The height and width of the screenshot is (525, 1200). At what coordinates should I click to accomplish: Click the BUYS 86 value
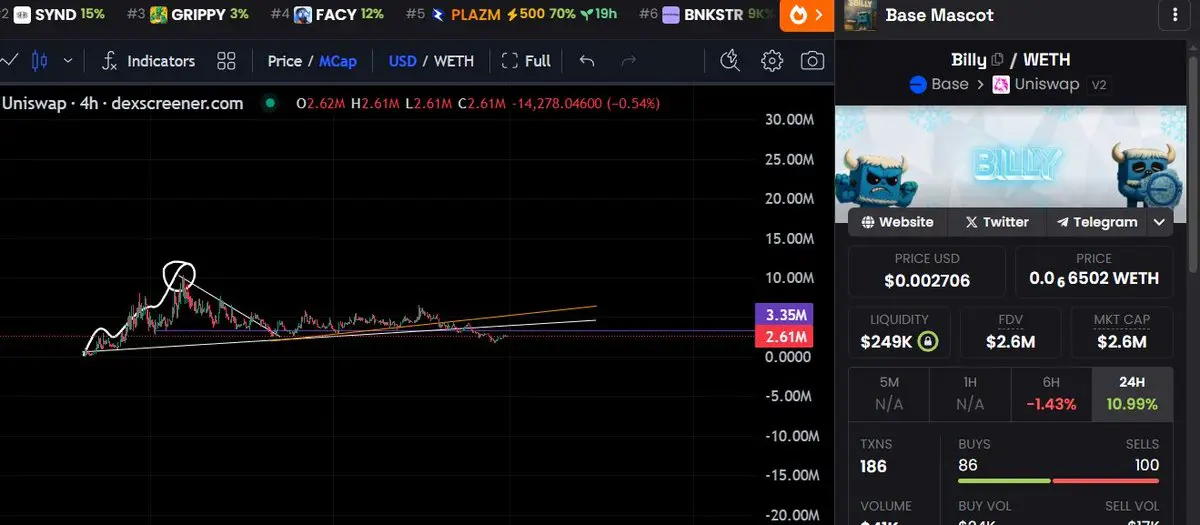tap(968, 465)
